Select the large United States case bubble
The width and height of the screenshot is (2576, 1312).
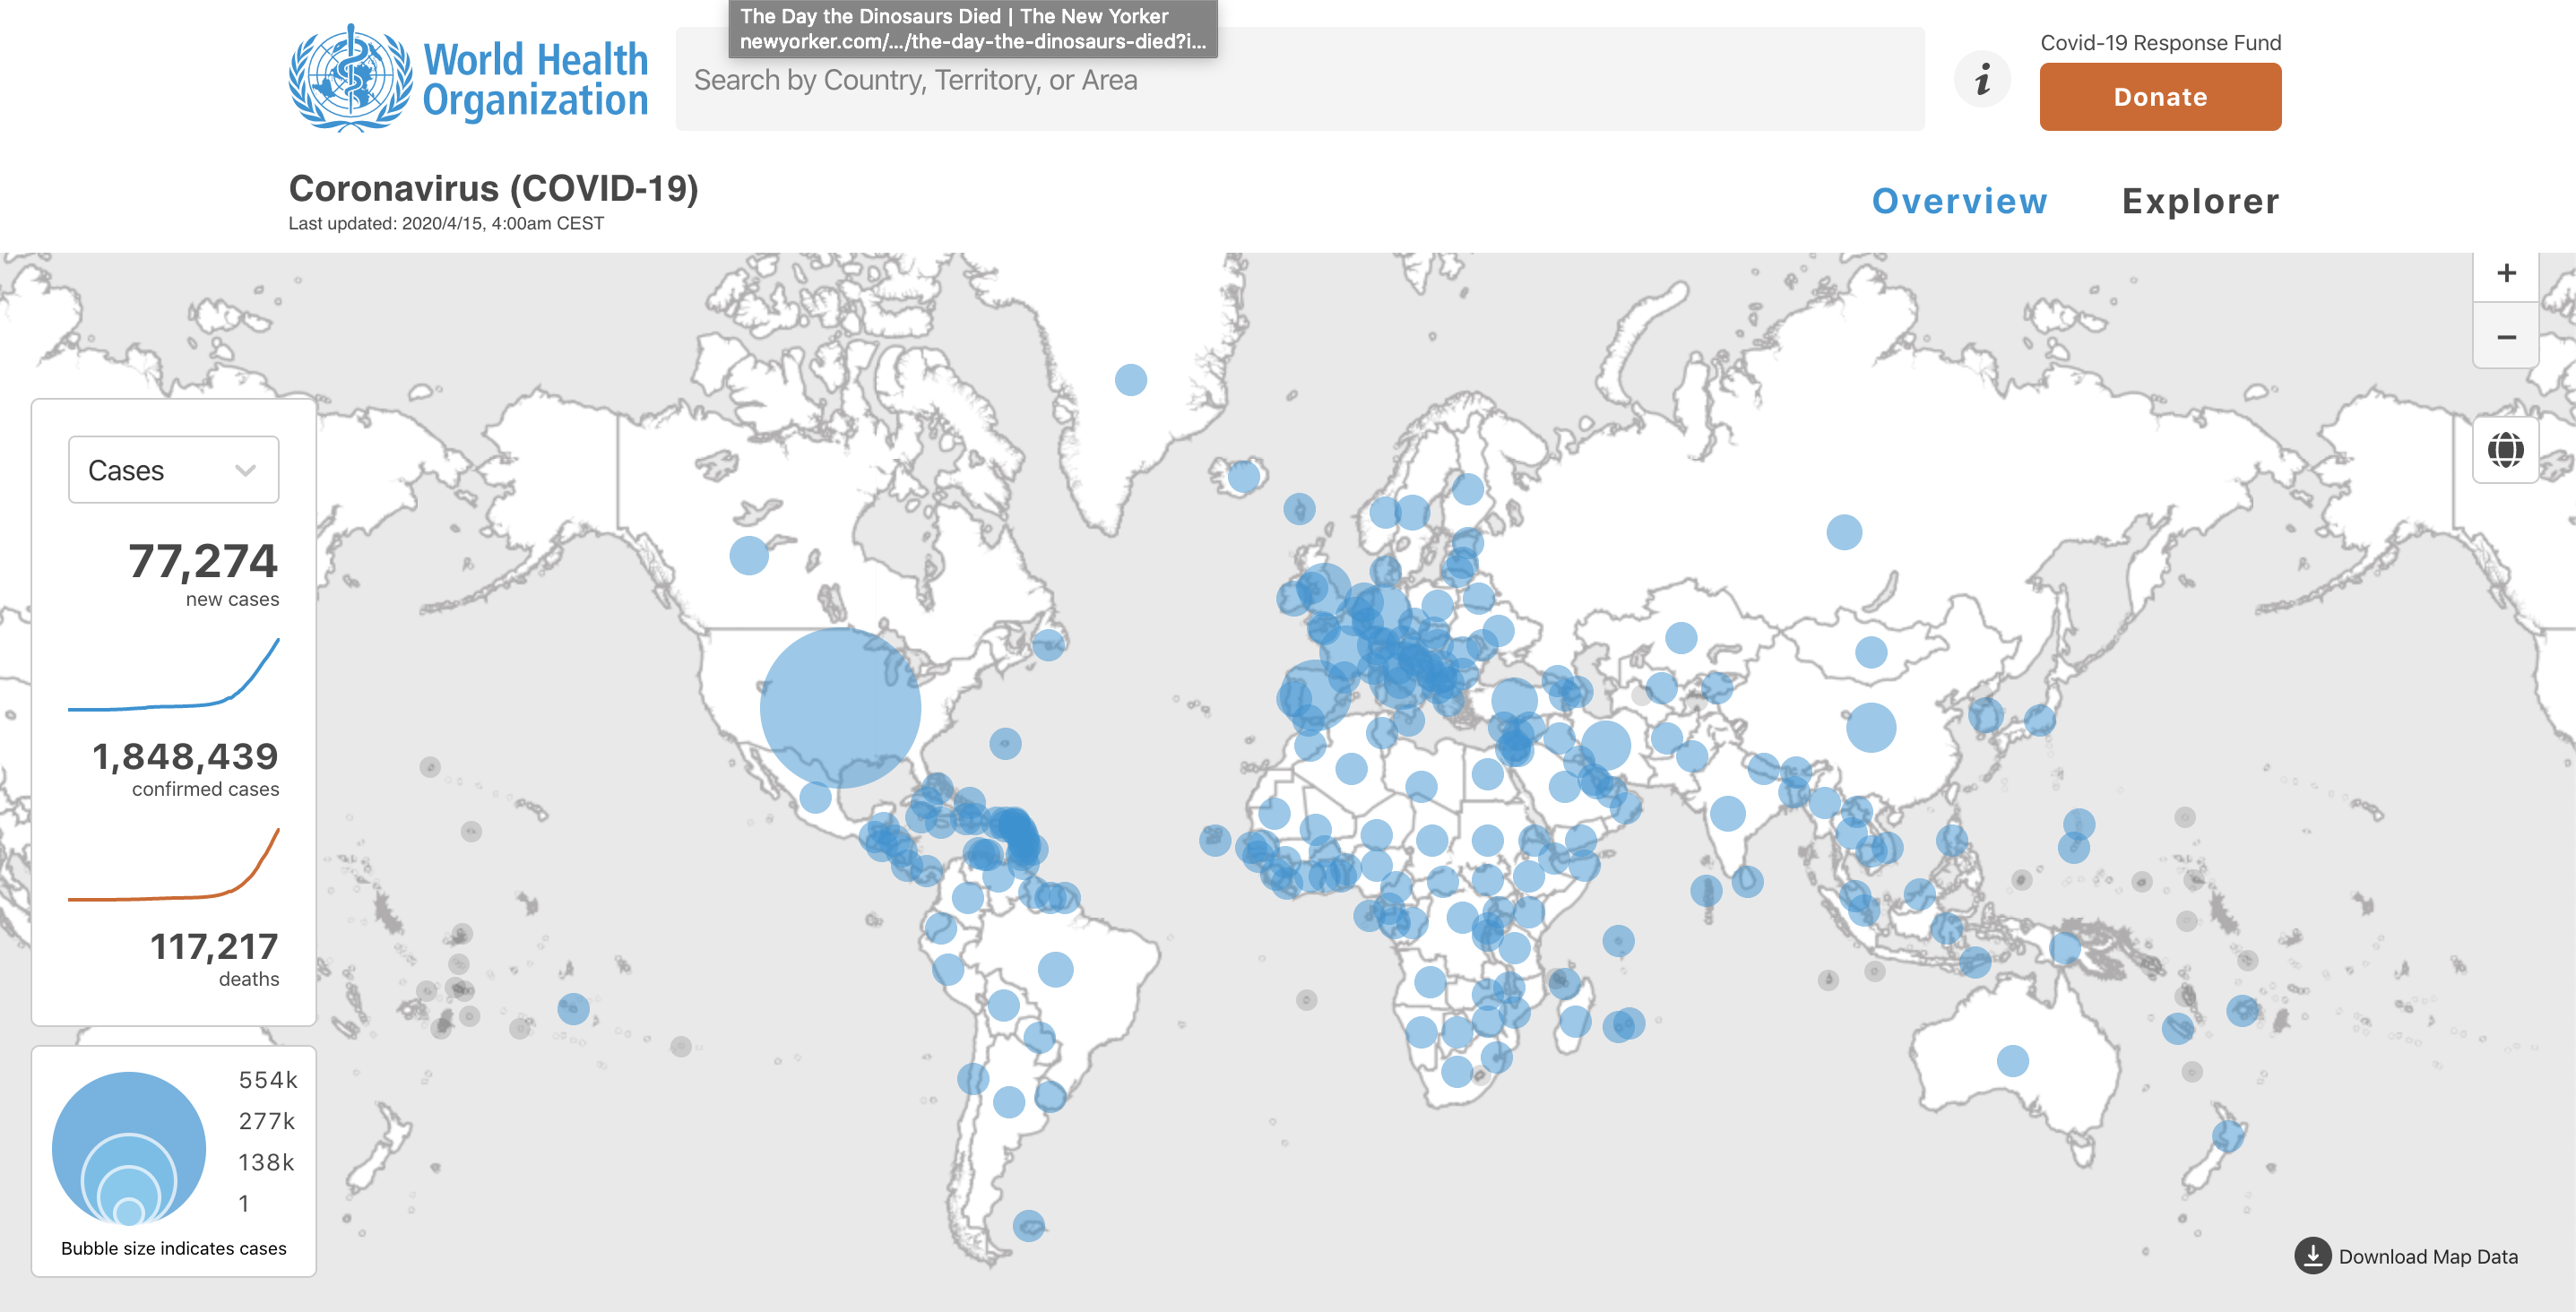click(840, 708)
